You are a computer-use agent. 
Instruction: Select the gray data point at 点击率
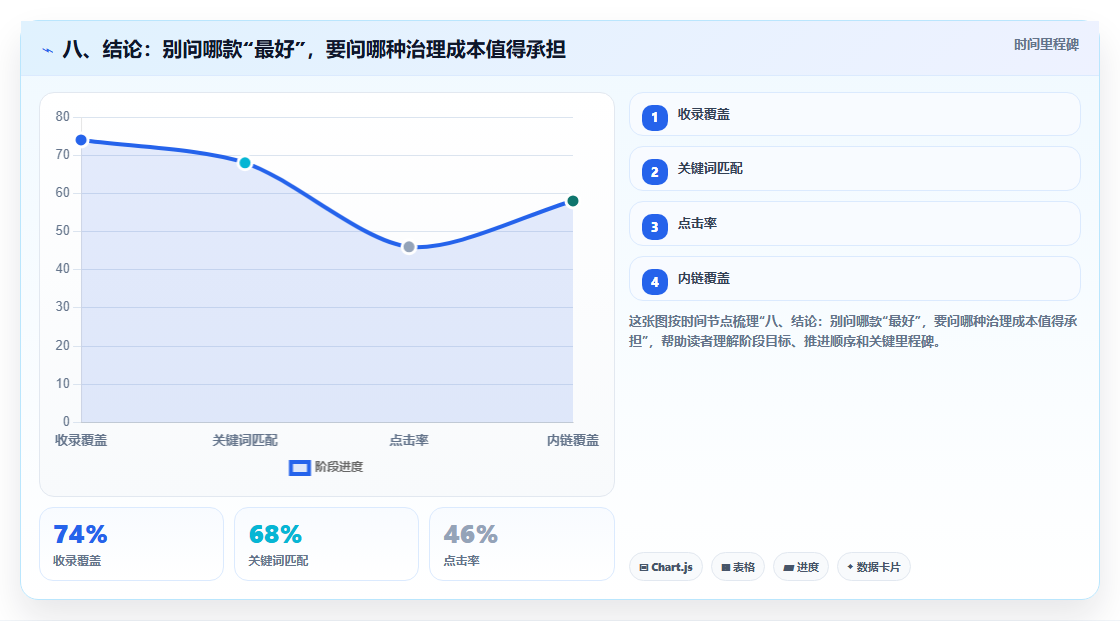click(x=409, y=247)
